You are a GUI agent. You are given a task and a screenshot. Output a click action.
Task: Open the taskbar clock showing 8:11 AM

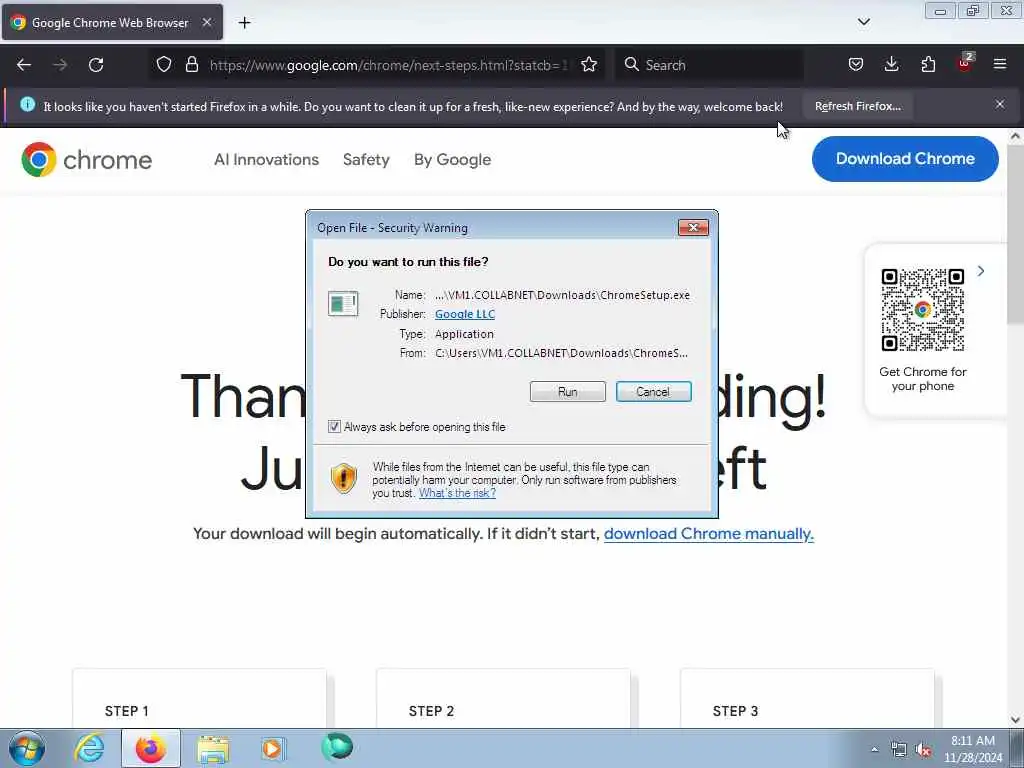pyautogui.click(x=972, y=748)
